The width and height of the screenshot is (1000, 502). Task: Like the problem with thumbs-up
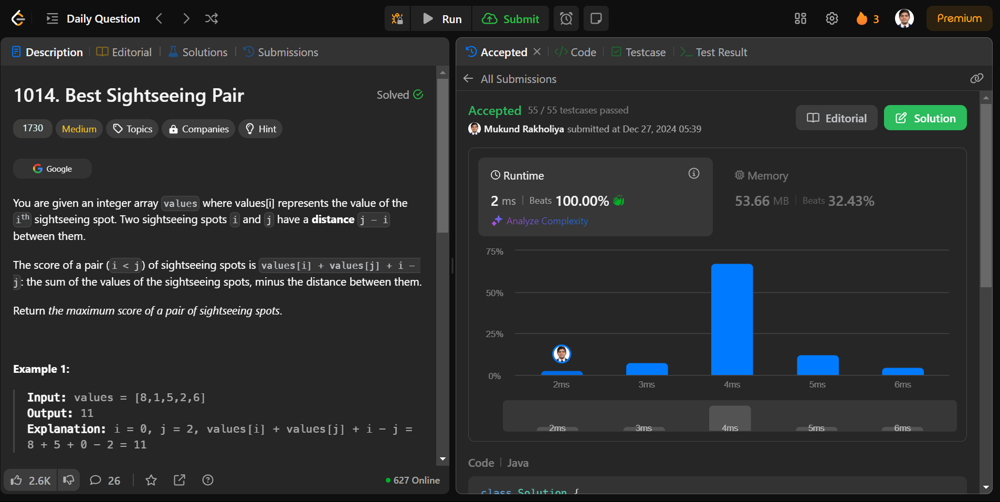pos(31,480)
